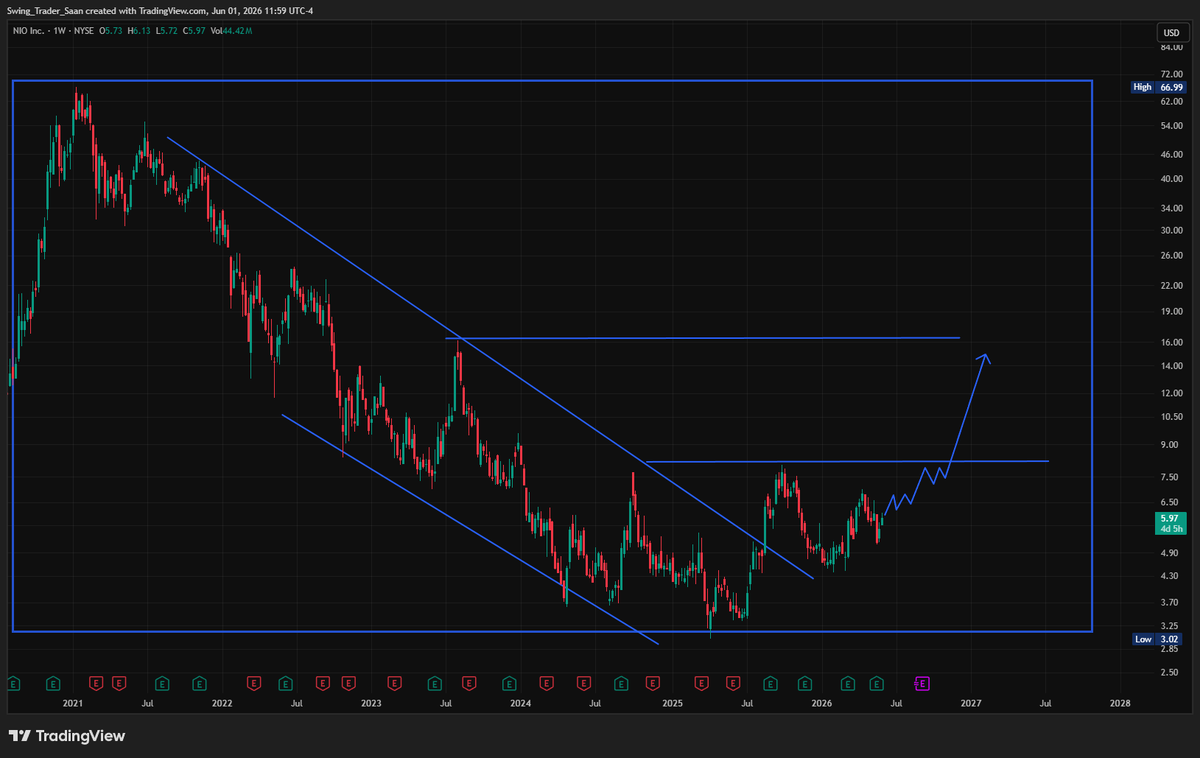Image resolution: width=1200 pixels, height=758 pixels.
Task: Click the 3.25 price axis label
Action: (1169, 626)
